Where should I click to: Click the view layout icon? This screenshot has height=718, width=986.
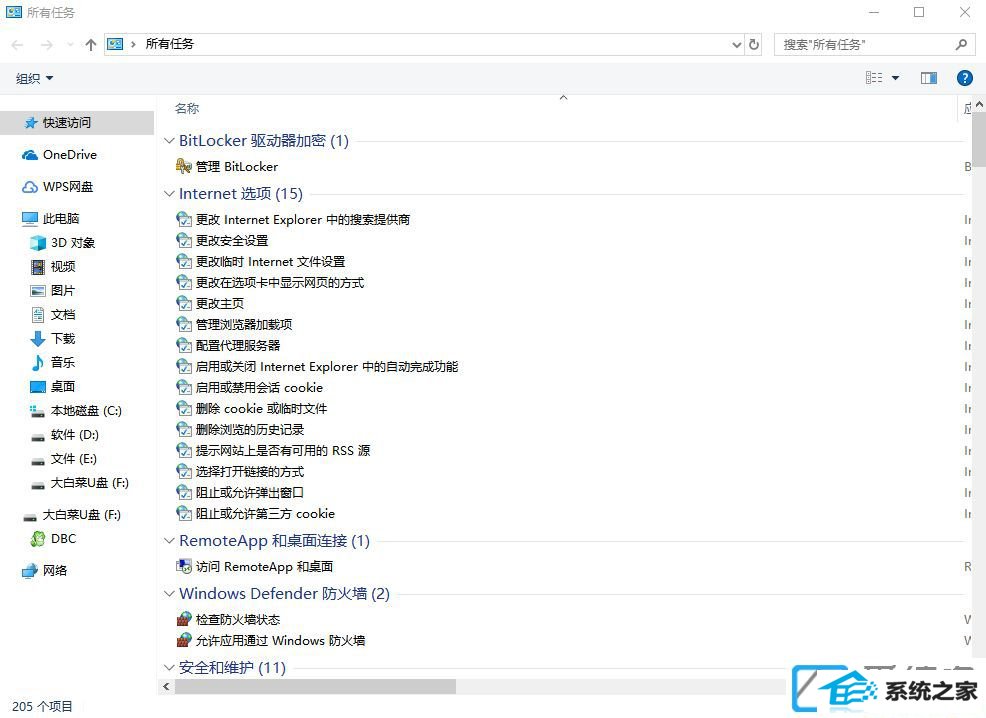(873, 78)
